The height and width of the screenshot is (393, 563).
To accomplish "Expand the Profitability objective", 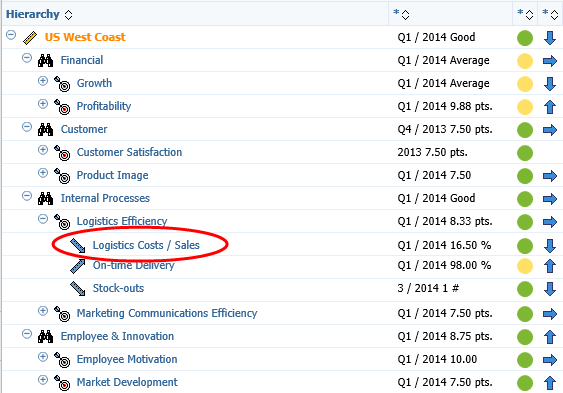I will click(x=43, y=104).
